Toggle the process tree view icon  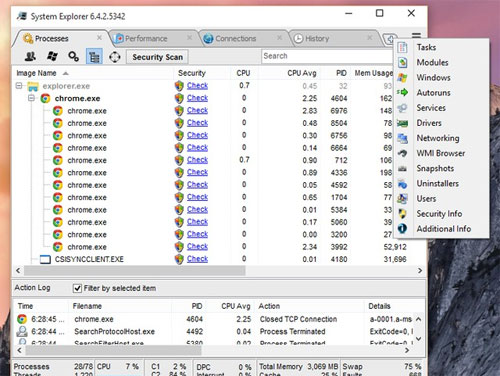(x=94, y=56)
